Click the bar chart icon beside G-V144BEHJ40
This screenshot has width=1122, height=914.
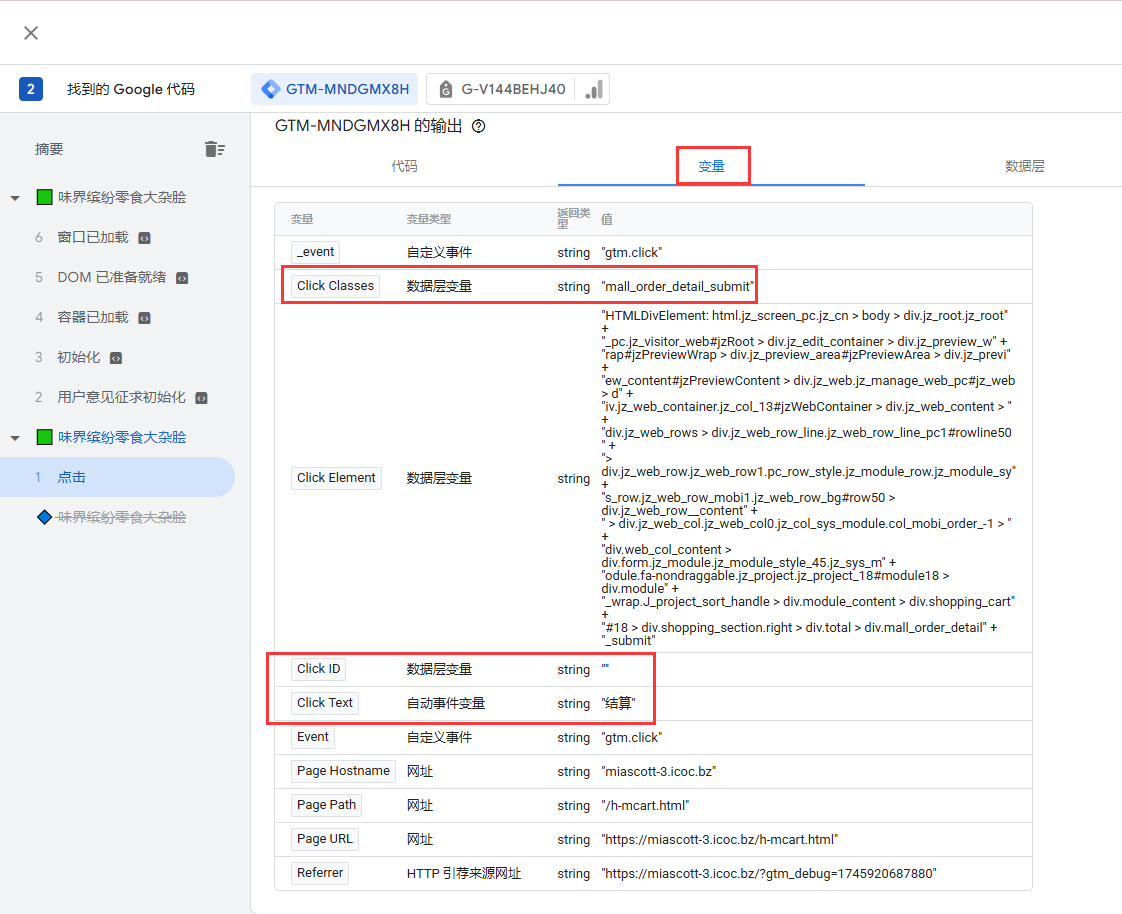coord(594,89)
